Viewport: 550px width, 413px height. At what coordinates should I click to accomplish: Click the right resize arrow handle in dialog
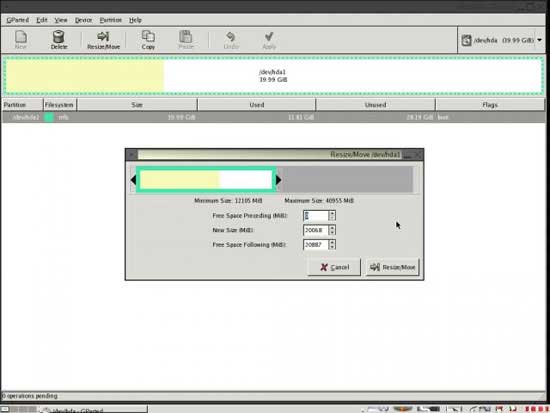[279, 180]
